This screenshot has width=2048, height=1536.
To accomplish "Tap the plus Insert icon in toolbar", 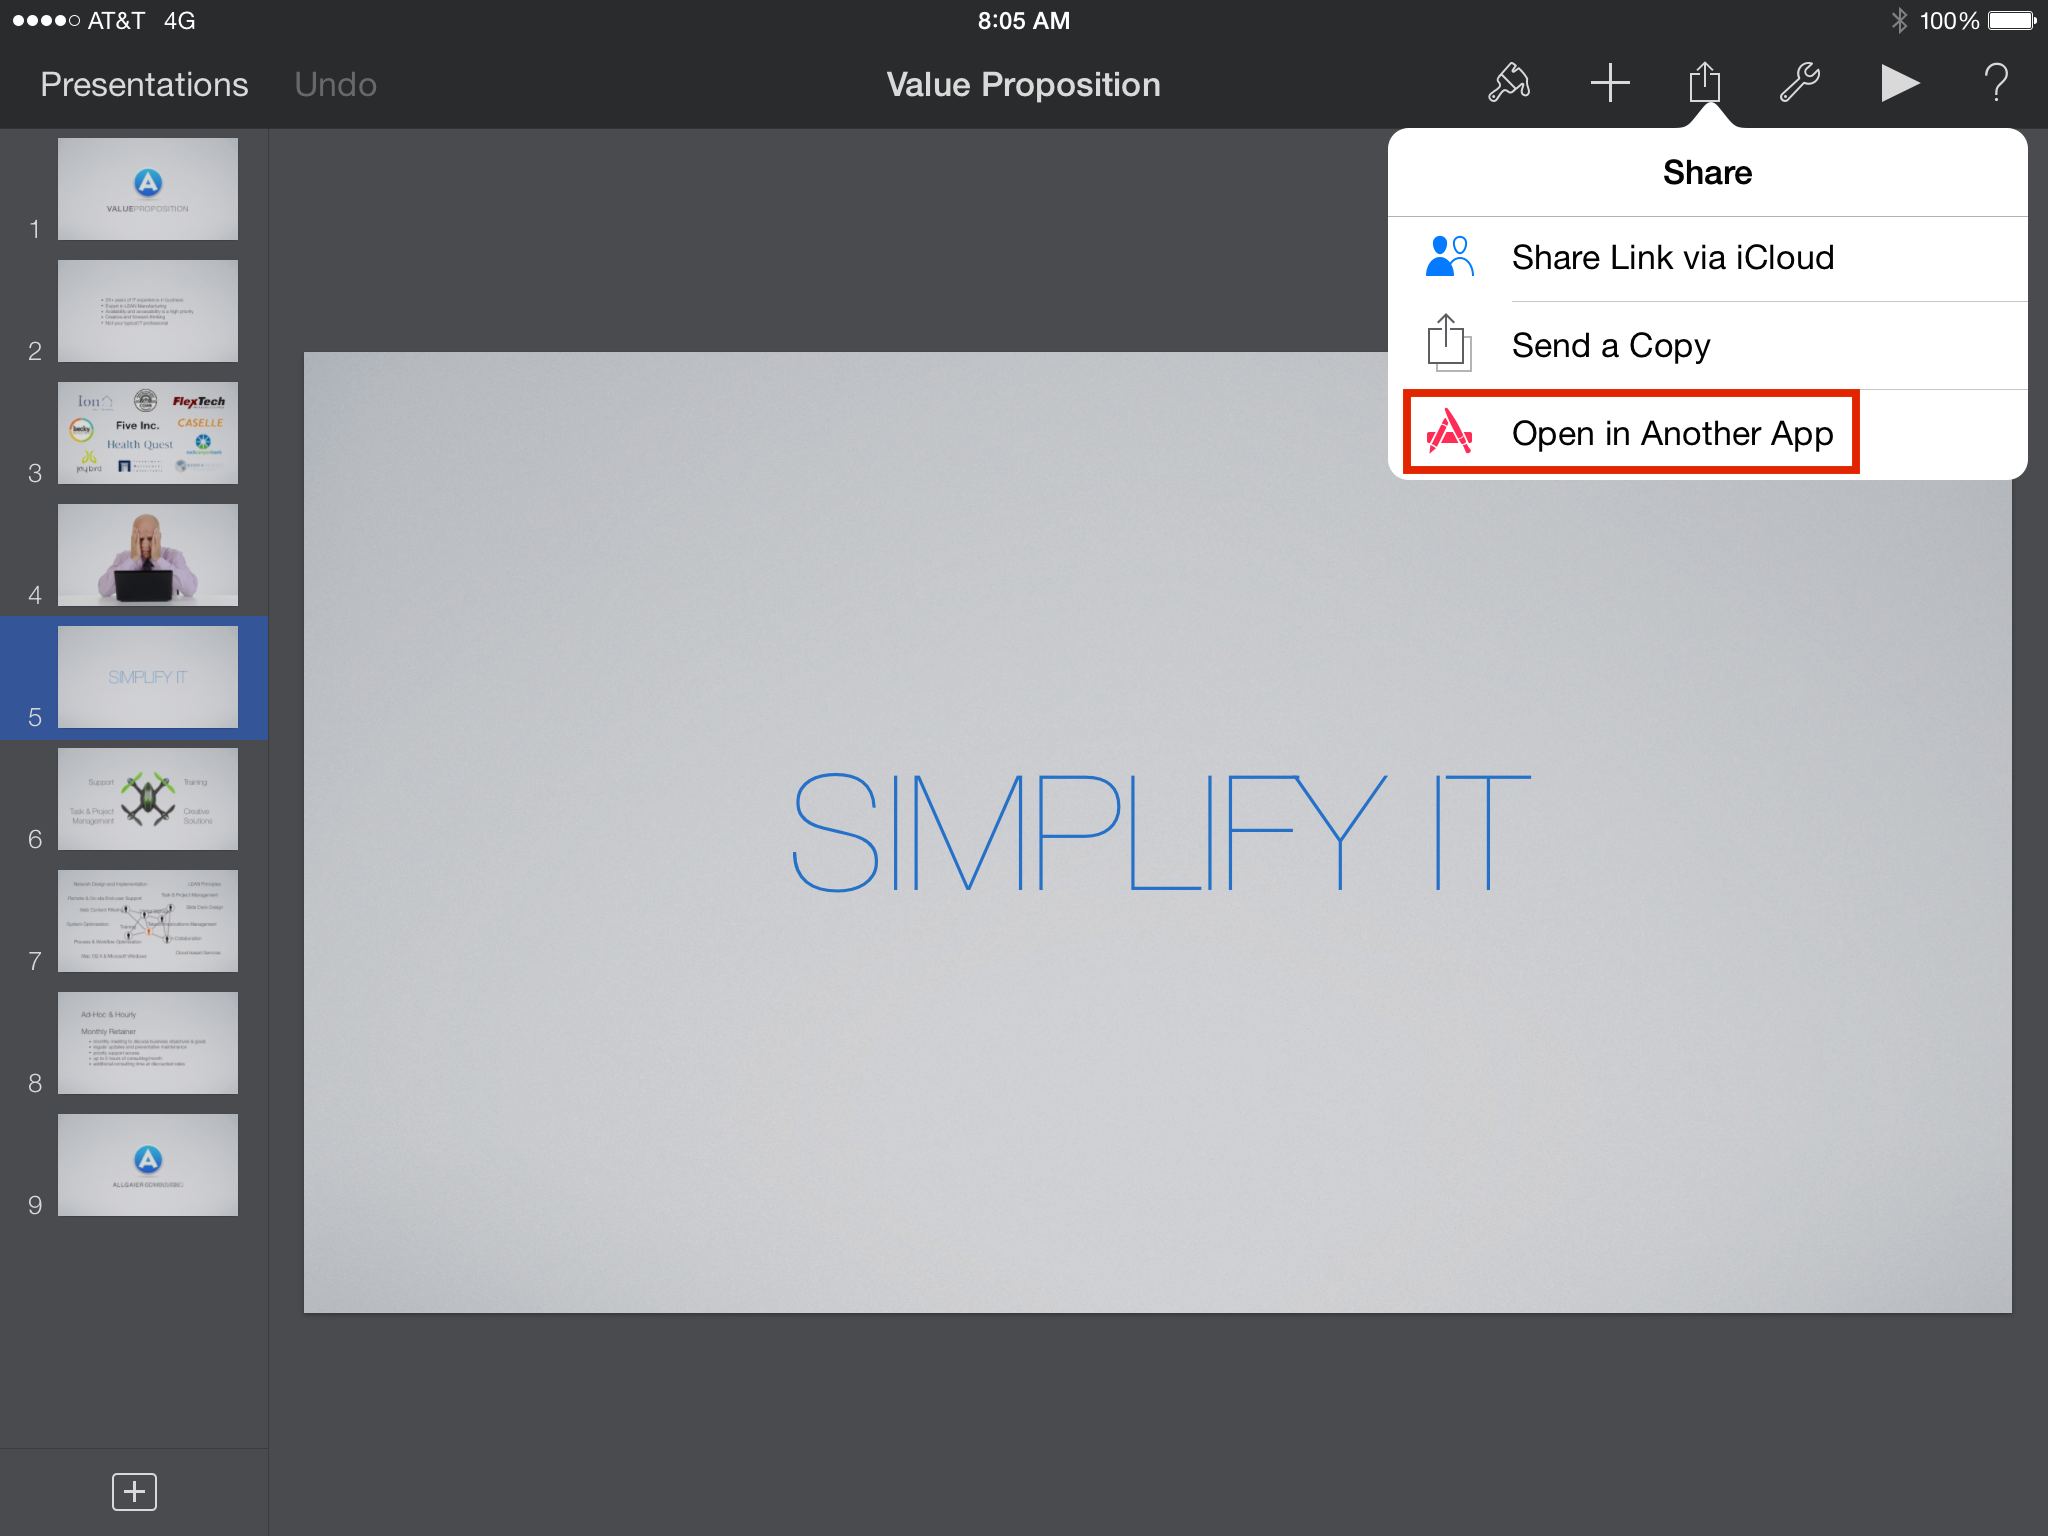I will (x=1610, y=83).
